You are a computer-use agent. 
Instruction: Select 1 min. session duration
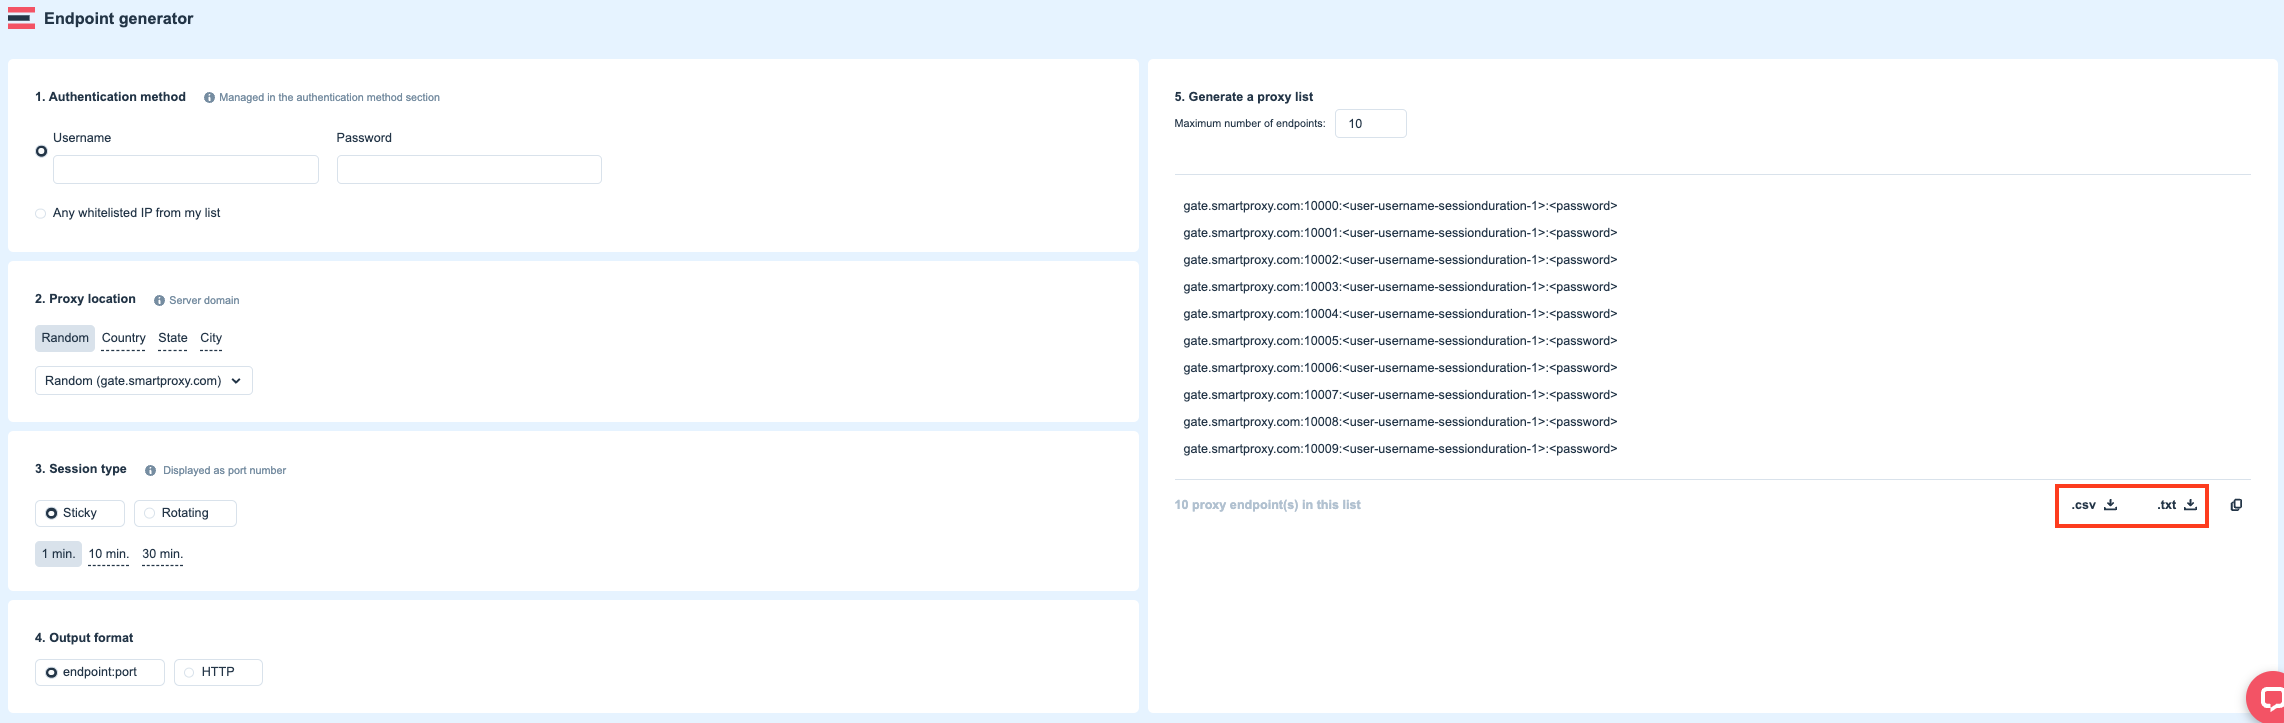click(58, 554)
